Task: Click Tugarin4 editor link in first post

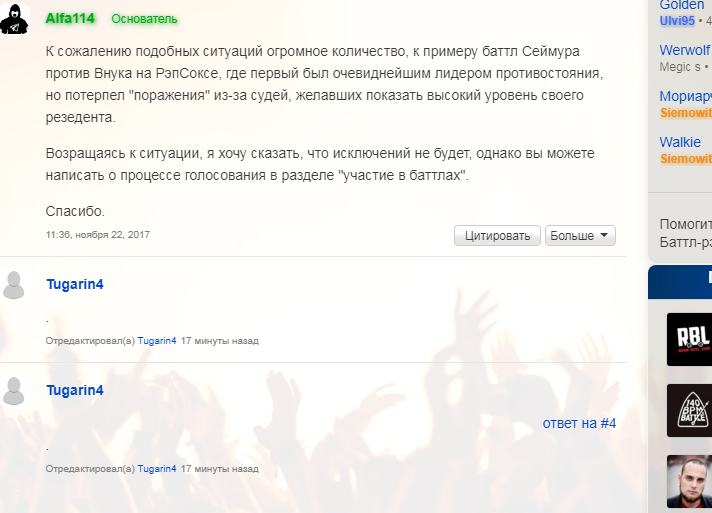Action: pyautogui.click(x=157, y=341)
